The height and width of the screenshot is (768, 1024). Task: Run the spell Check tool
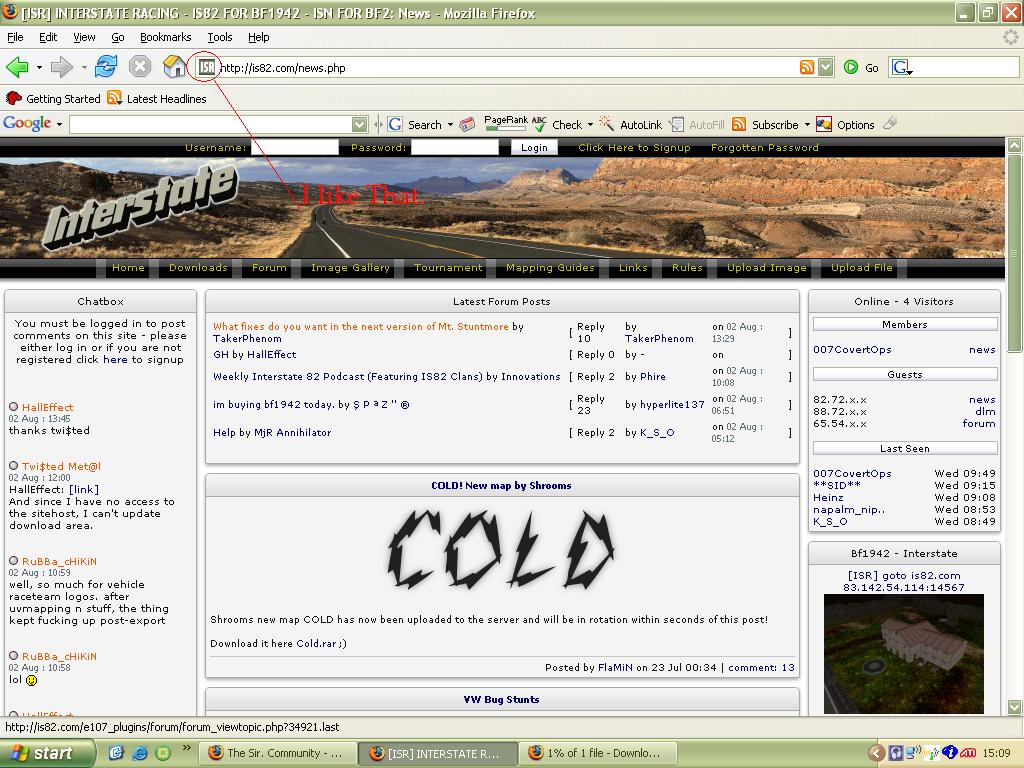coord(557,124)
